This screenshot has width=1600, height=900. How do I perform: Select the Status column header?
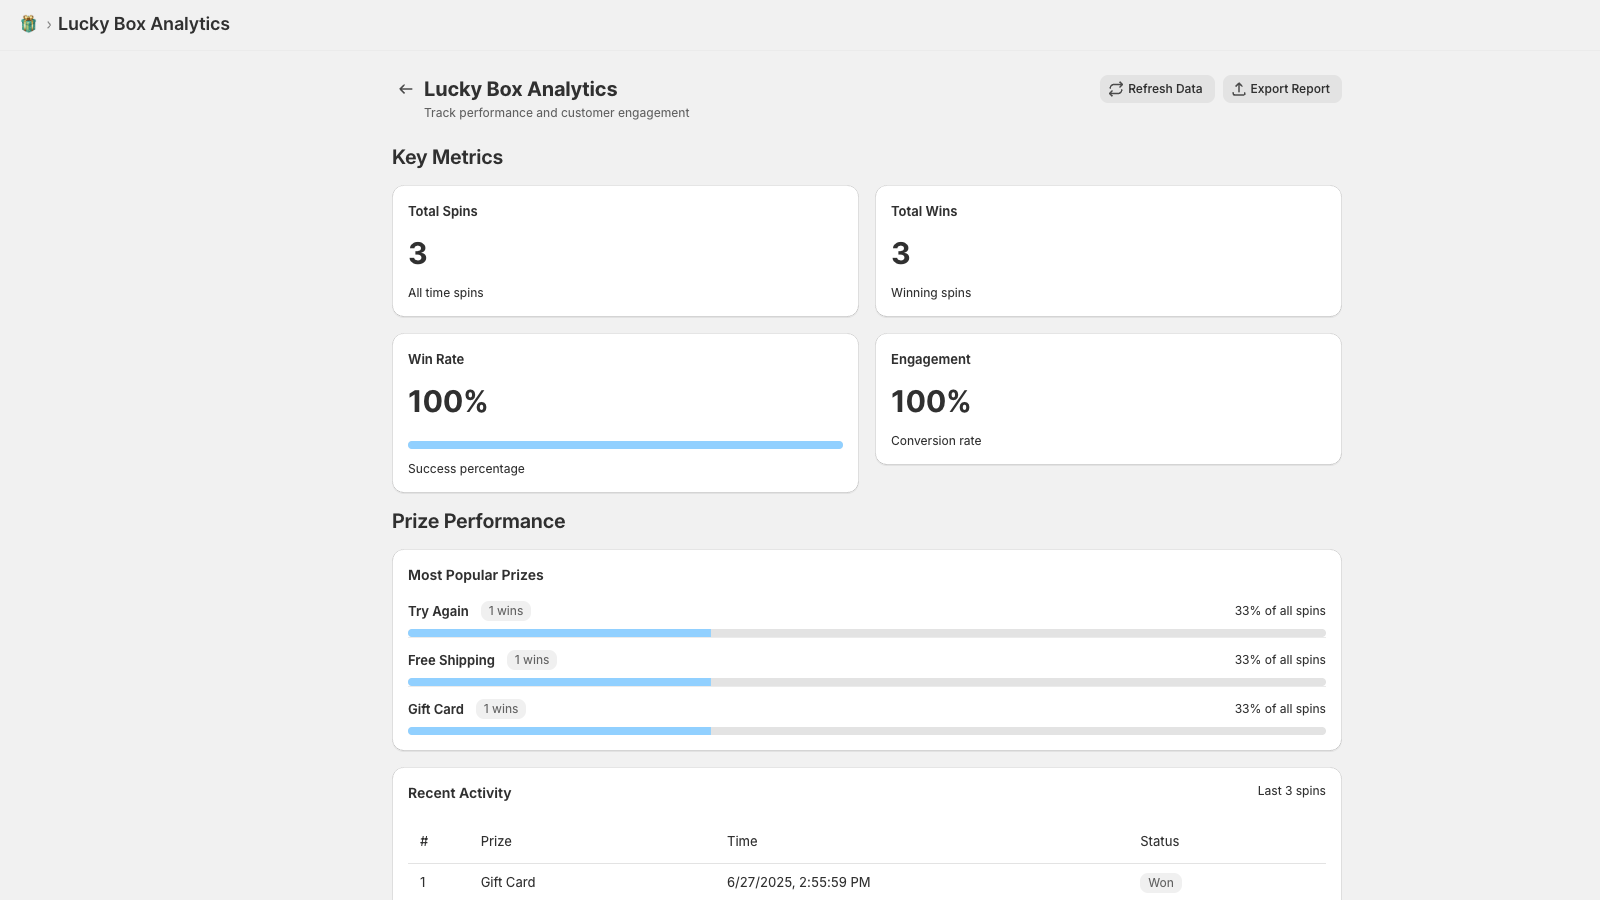(x=1158, y=841)
